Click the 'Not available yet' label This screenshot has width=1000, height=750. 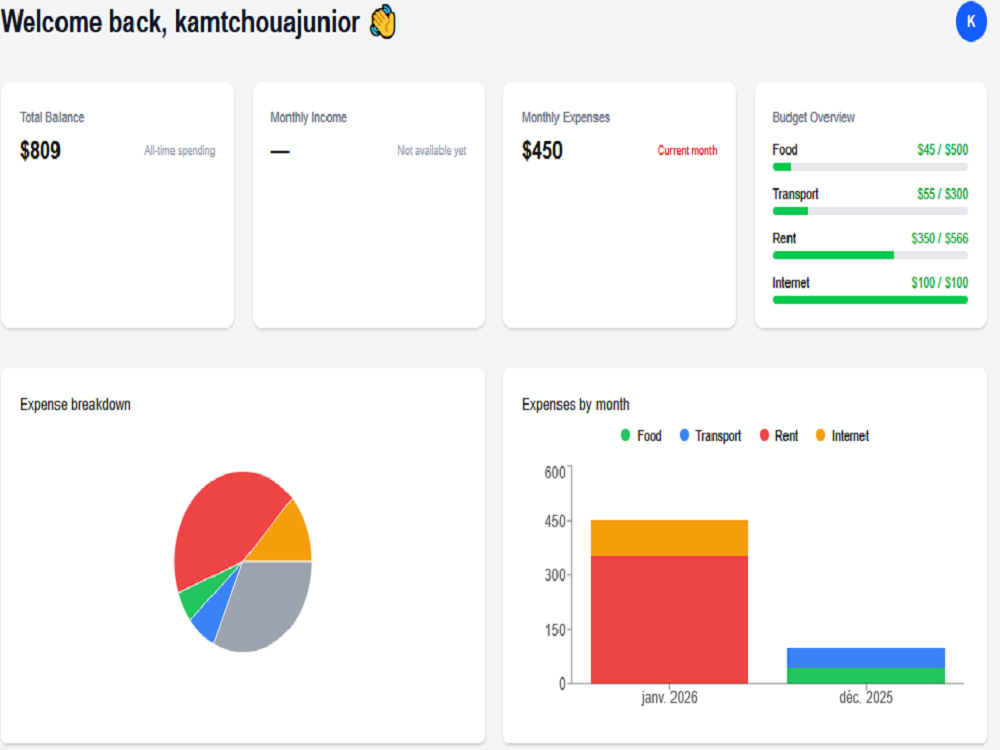[x=432, y=151]
